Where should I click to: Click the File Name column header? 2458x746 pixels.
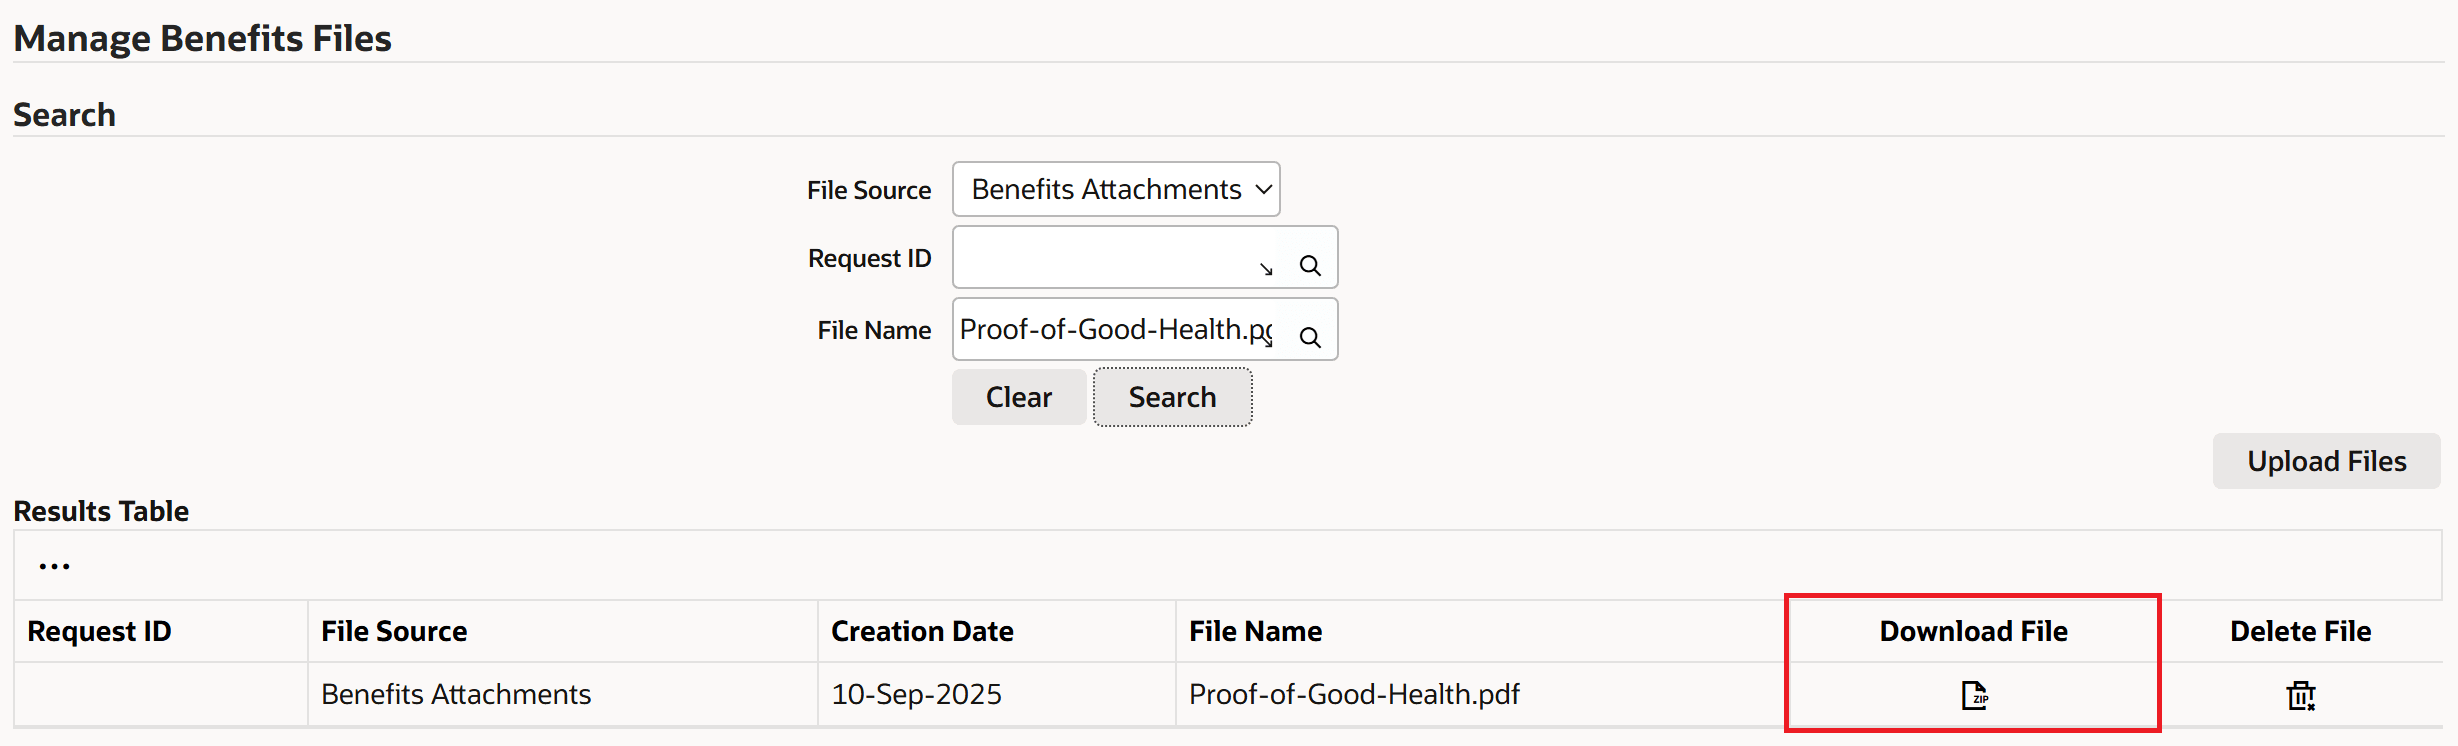[x=1255, y=631]
